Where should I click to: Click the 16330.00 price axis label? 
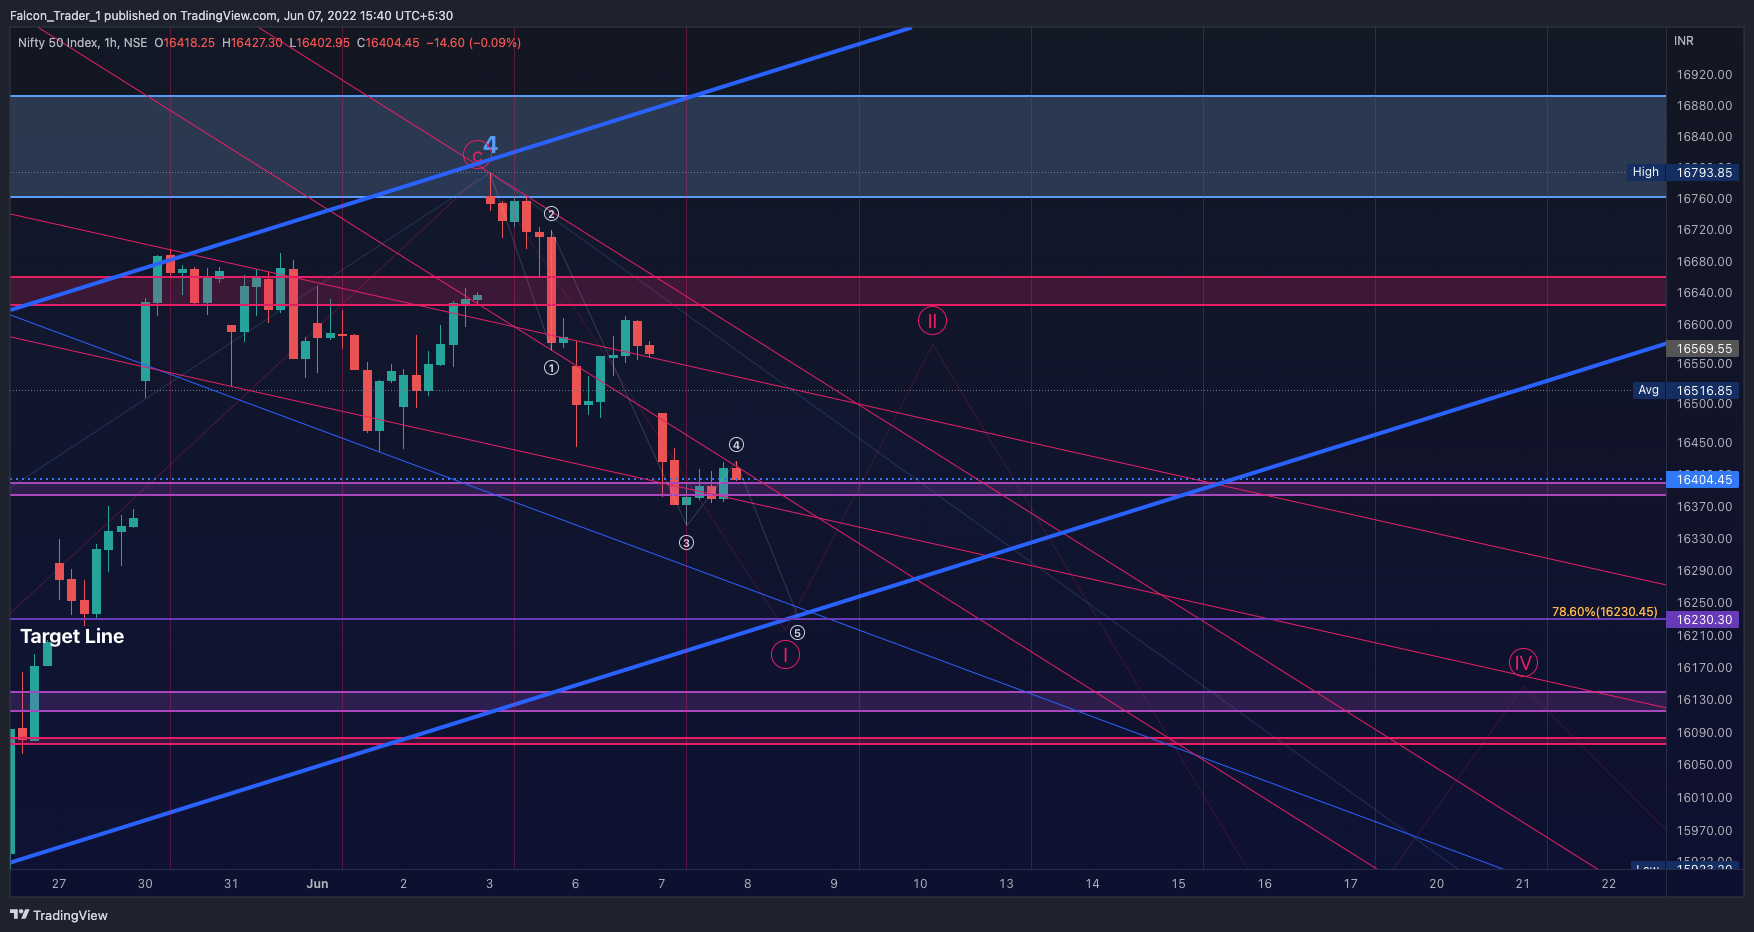tap(1704, 539)
